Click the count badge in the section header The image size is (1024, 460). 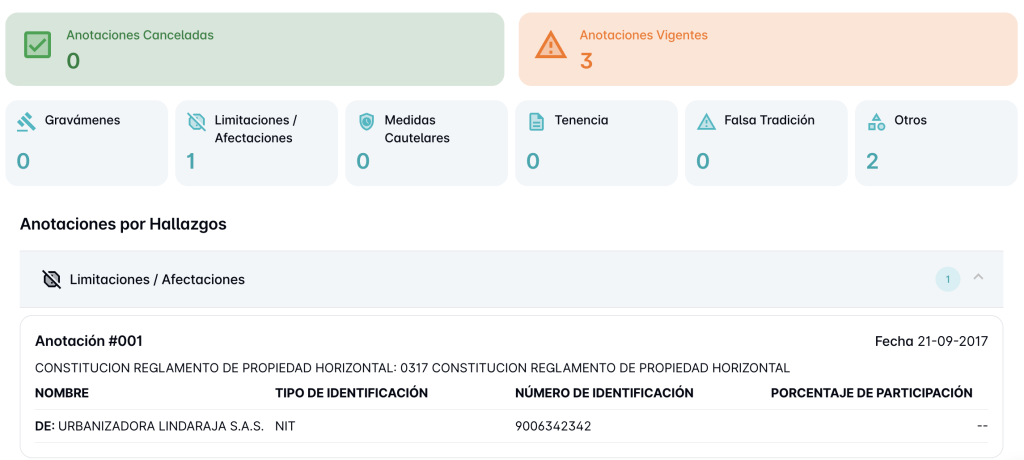point(947,279)
